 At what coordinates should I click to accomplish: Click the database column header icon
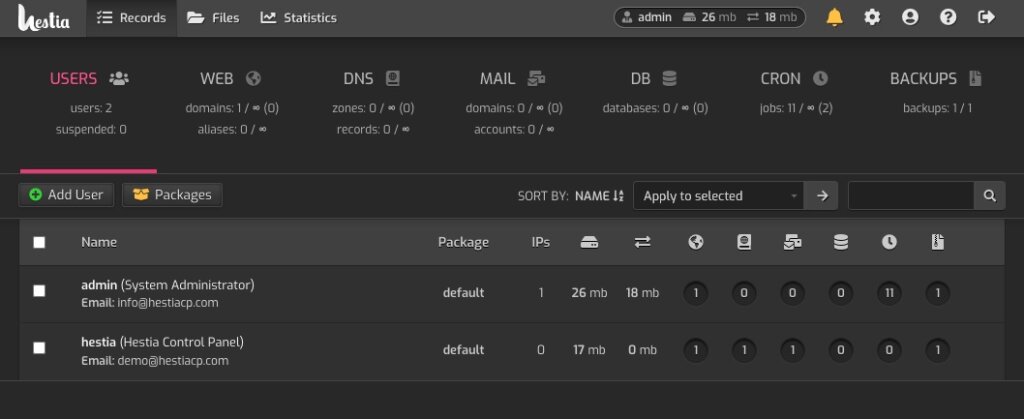tap(840, 242)
